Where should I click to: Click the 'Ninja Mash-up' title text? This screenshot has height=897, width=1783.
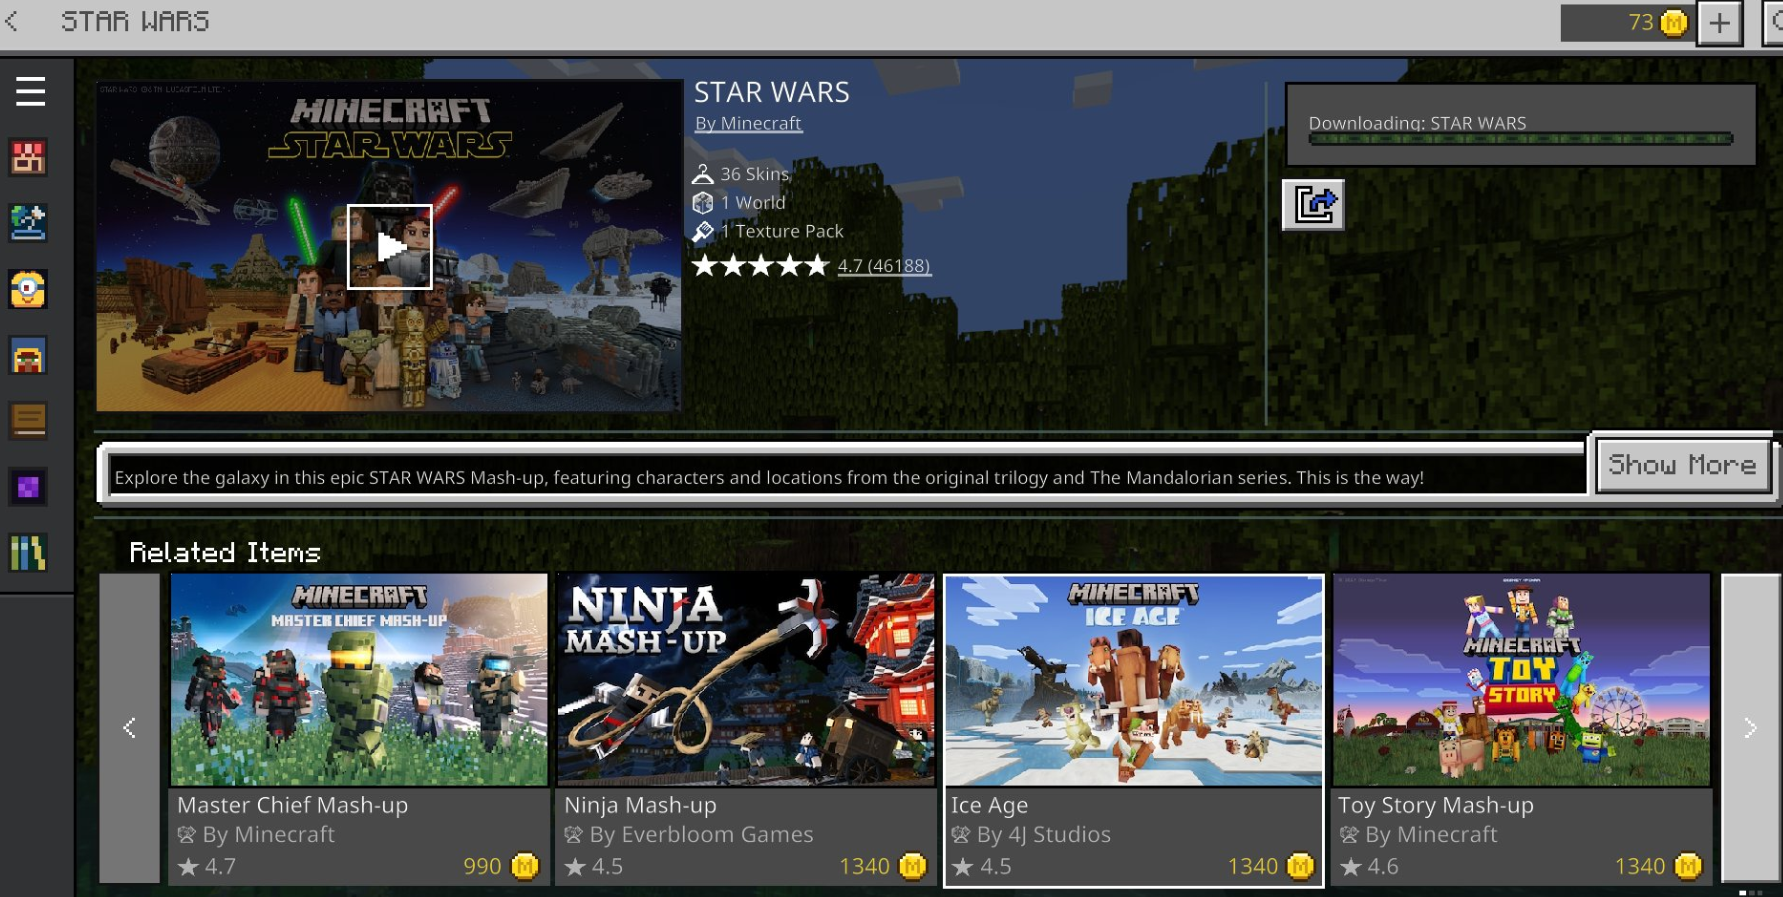coord(640,805)
